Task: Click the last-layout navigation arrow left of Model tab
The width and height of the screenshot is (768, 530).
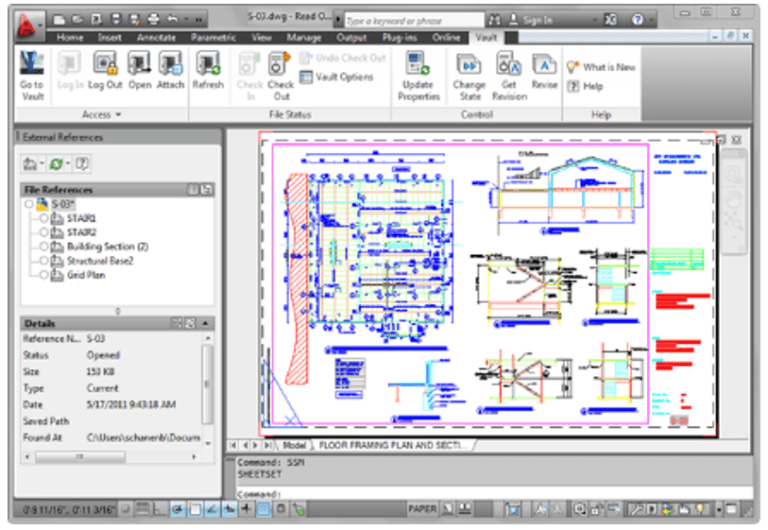Action: click(x=267, y=445)
